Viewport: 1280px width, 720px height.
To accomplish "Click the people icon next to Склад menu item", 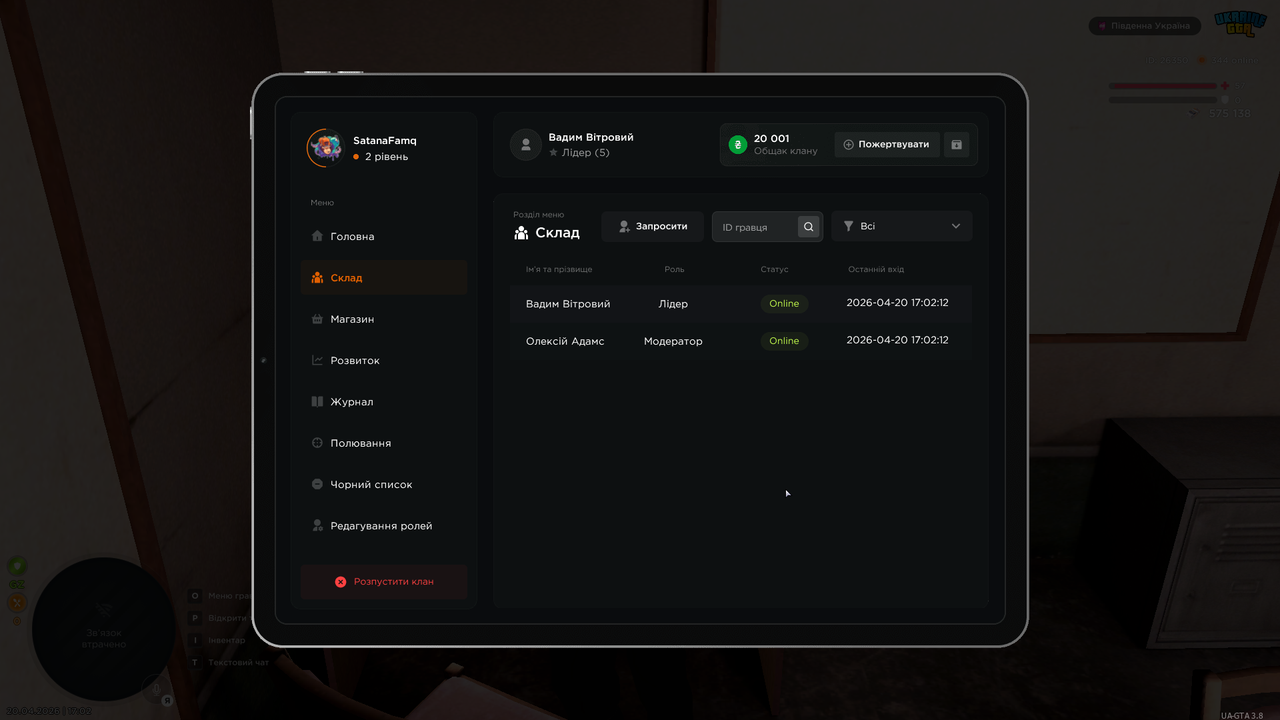I will (x=317, y=278).
